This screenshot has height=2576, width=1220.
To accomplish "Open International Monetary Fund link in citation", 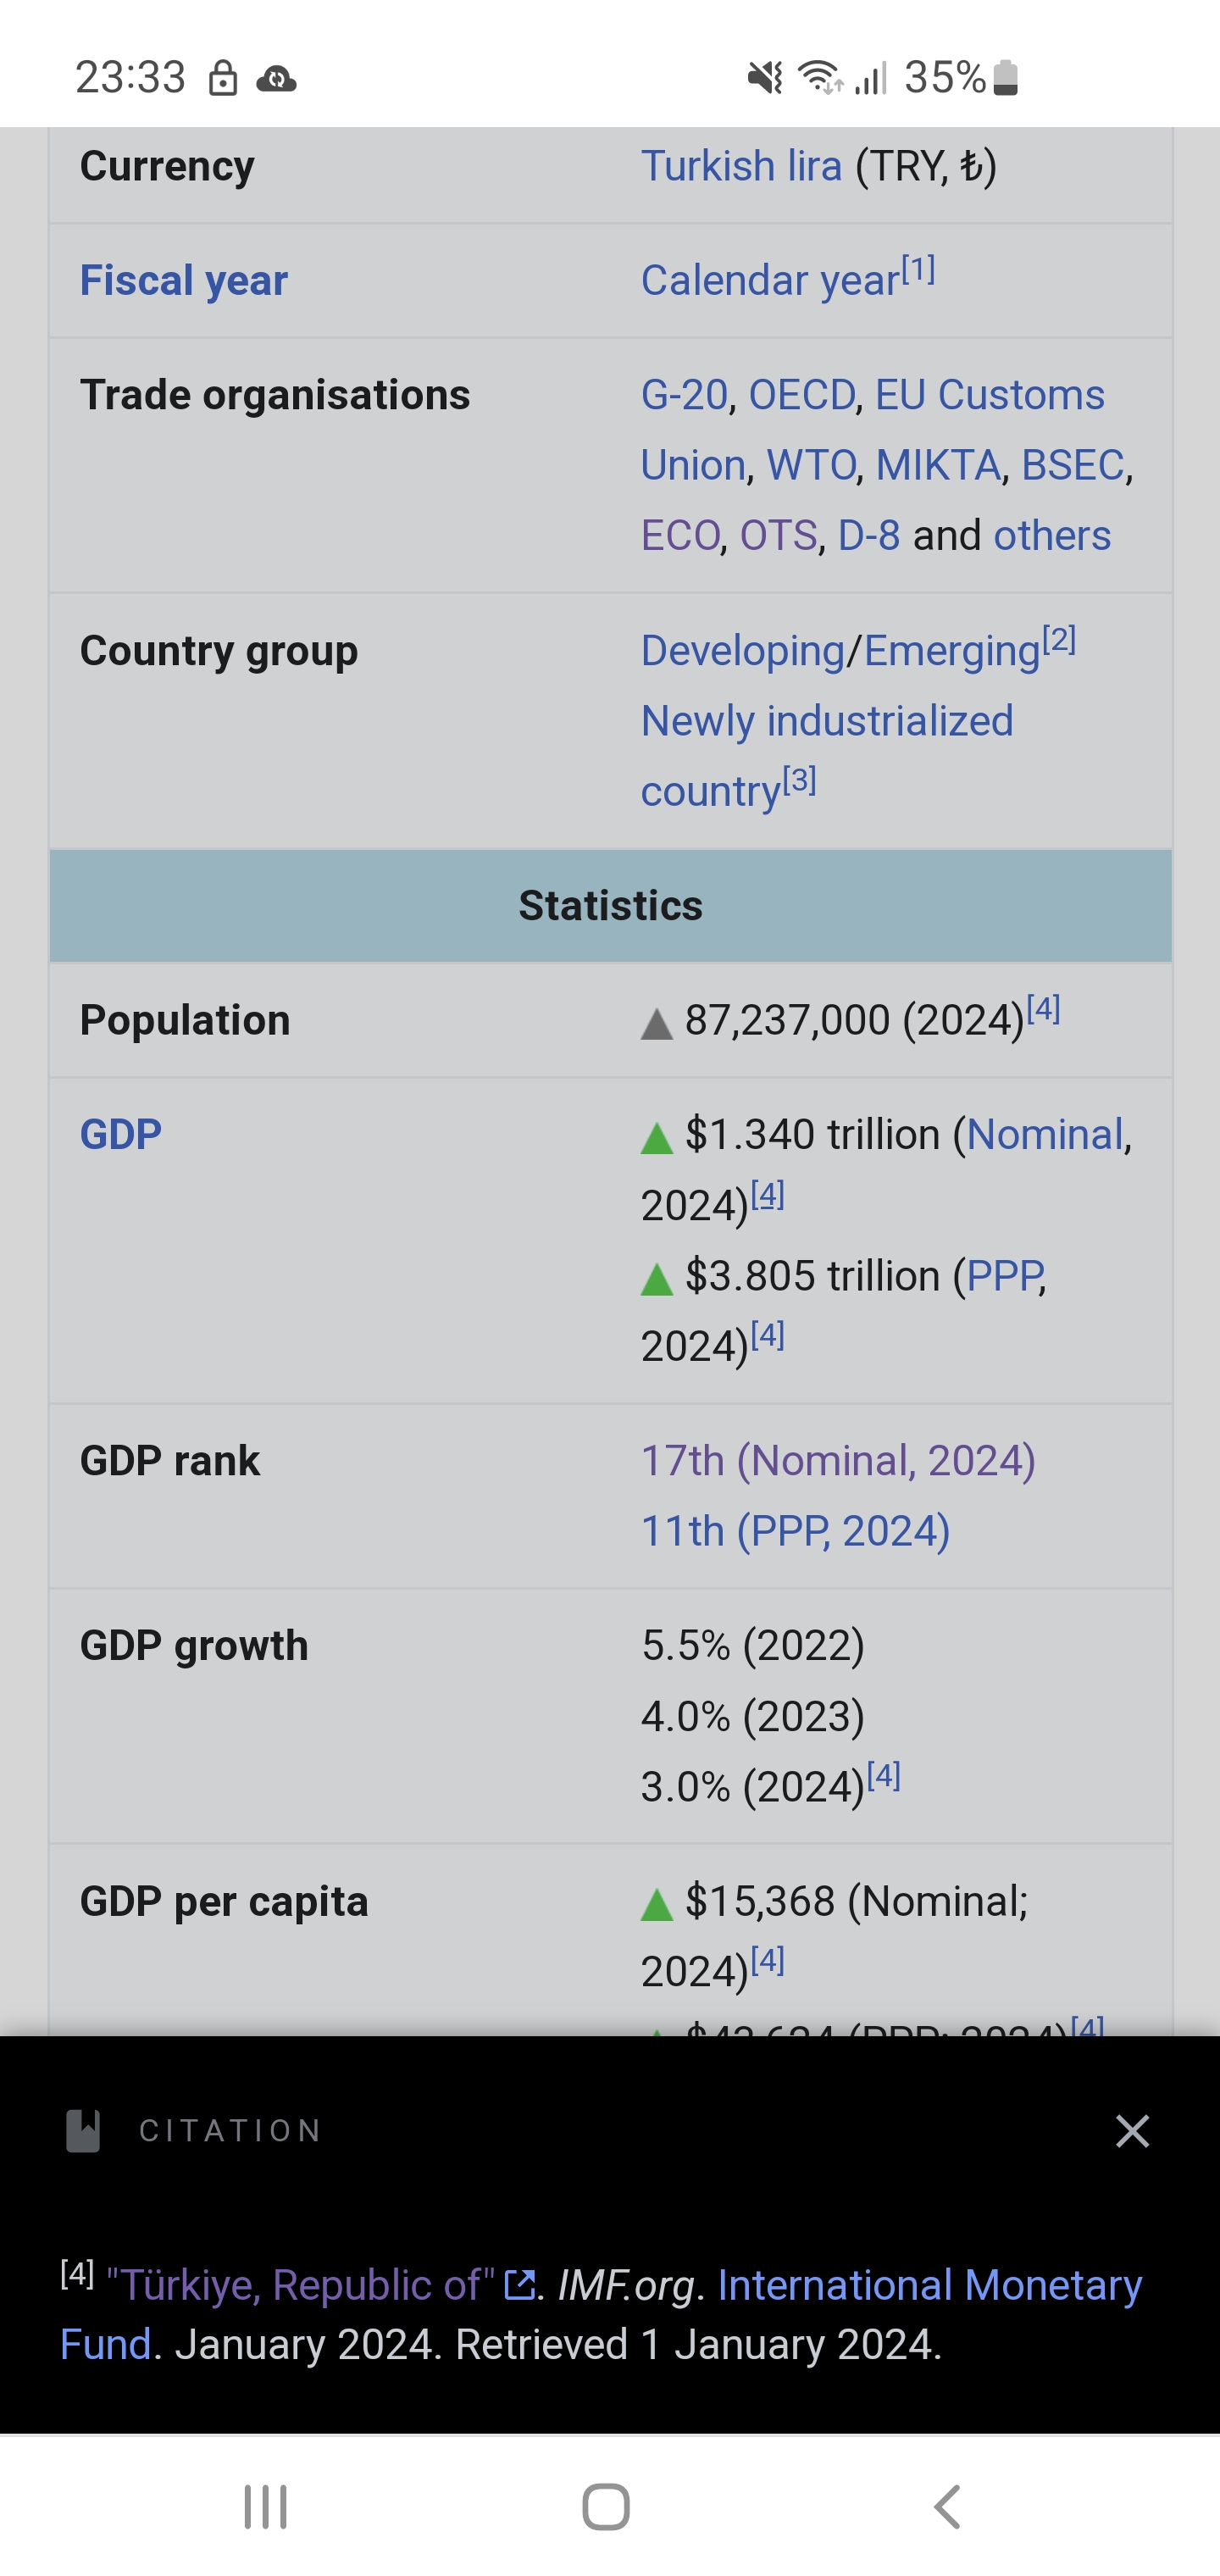I will pyautogui.click(x=601, y=2315).
